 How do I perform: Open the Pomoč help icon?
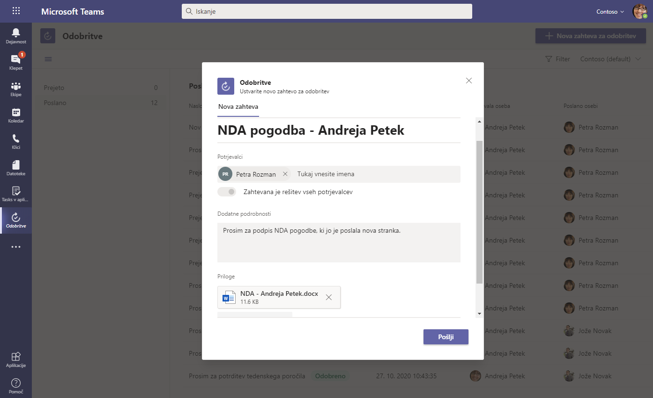[16, 386]
